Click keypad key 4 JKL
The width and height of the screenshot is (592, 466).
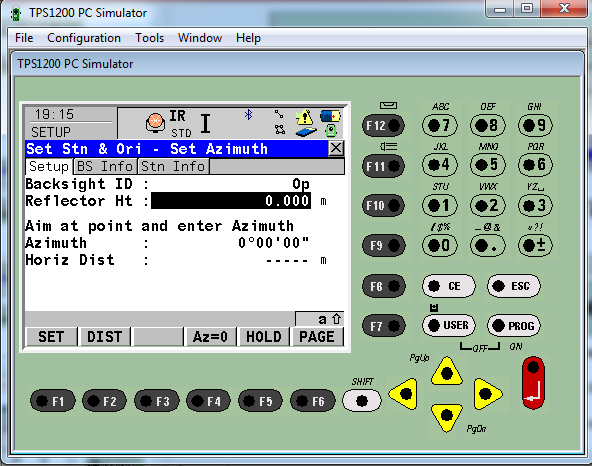pos(440,165)
